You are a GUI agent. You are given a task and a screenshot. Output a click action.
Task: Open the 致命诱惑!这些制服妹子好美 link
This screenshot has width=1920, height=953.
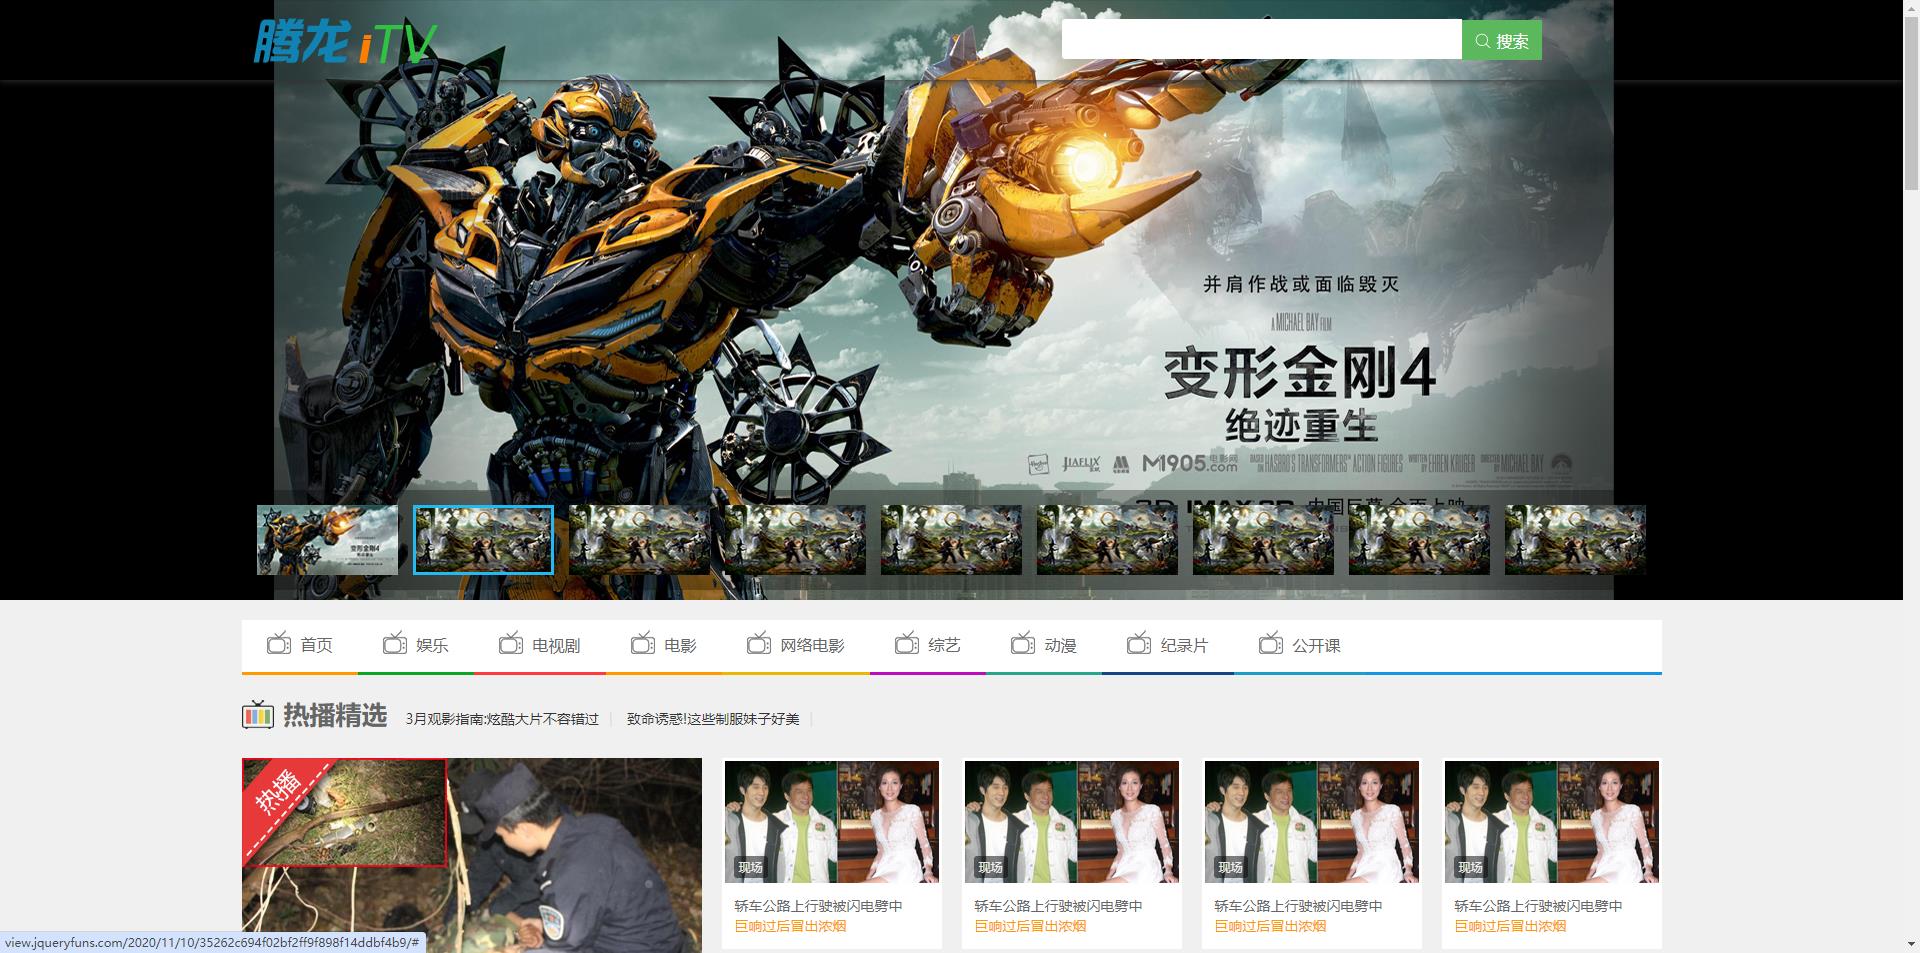pos(713,719)
